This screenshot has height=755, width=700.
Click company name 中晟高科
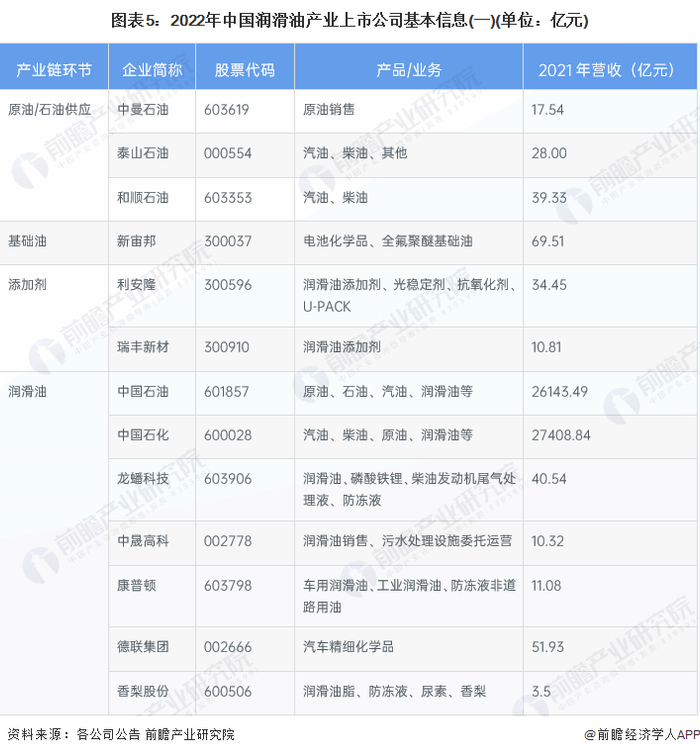pyautogui.click(x=143, y=541)
